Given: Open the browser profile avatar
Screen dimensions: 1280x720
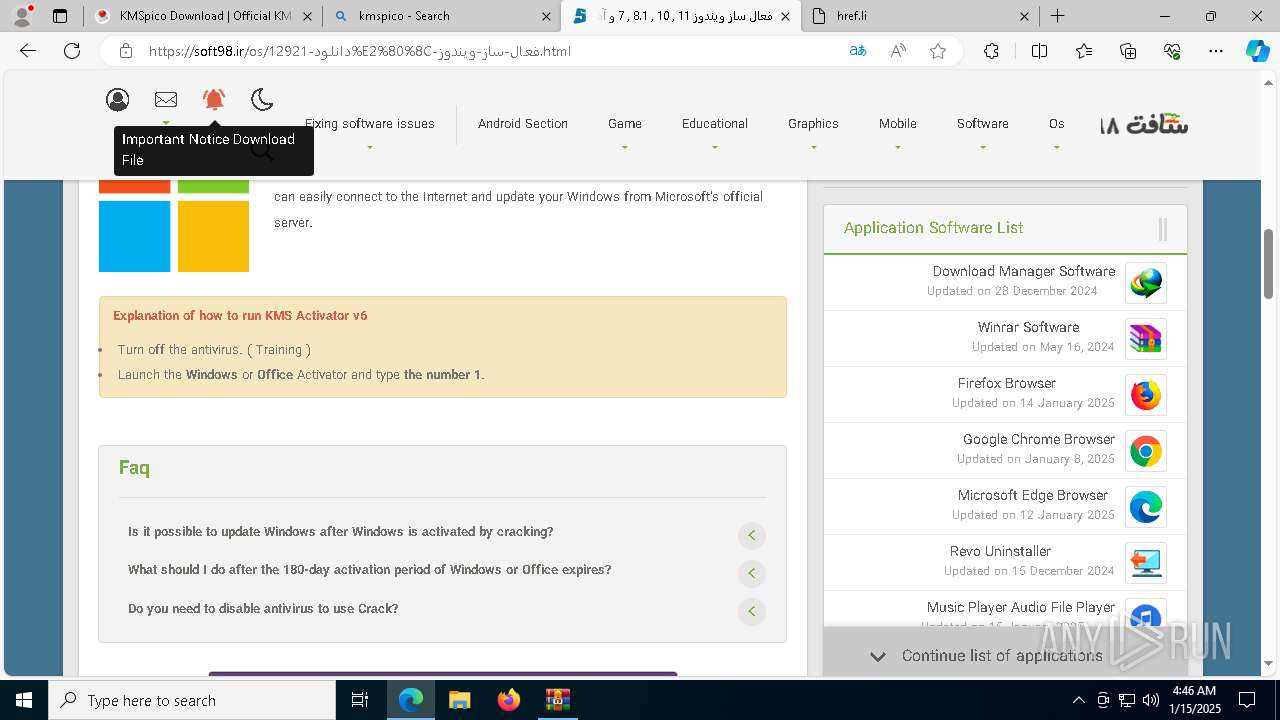Looking at the screenshot, I should click(22, 16).
